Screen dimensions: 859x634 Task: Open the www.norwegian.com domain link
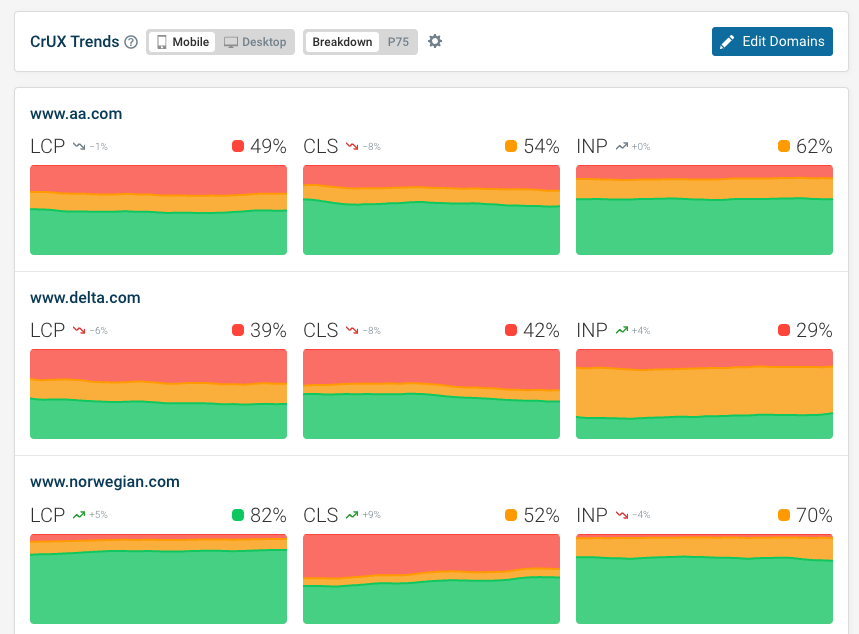(x=105, y=482)
